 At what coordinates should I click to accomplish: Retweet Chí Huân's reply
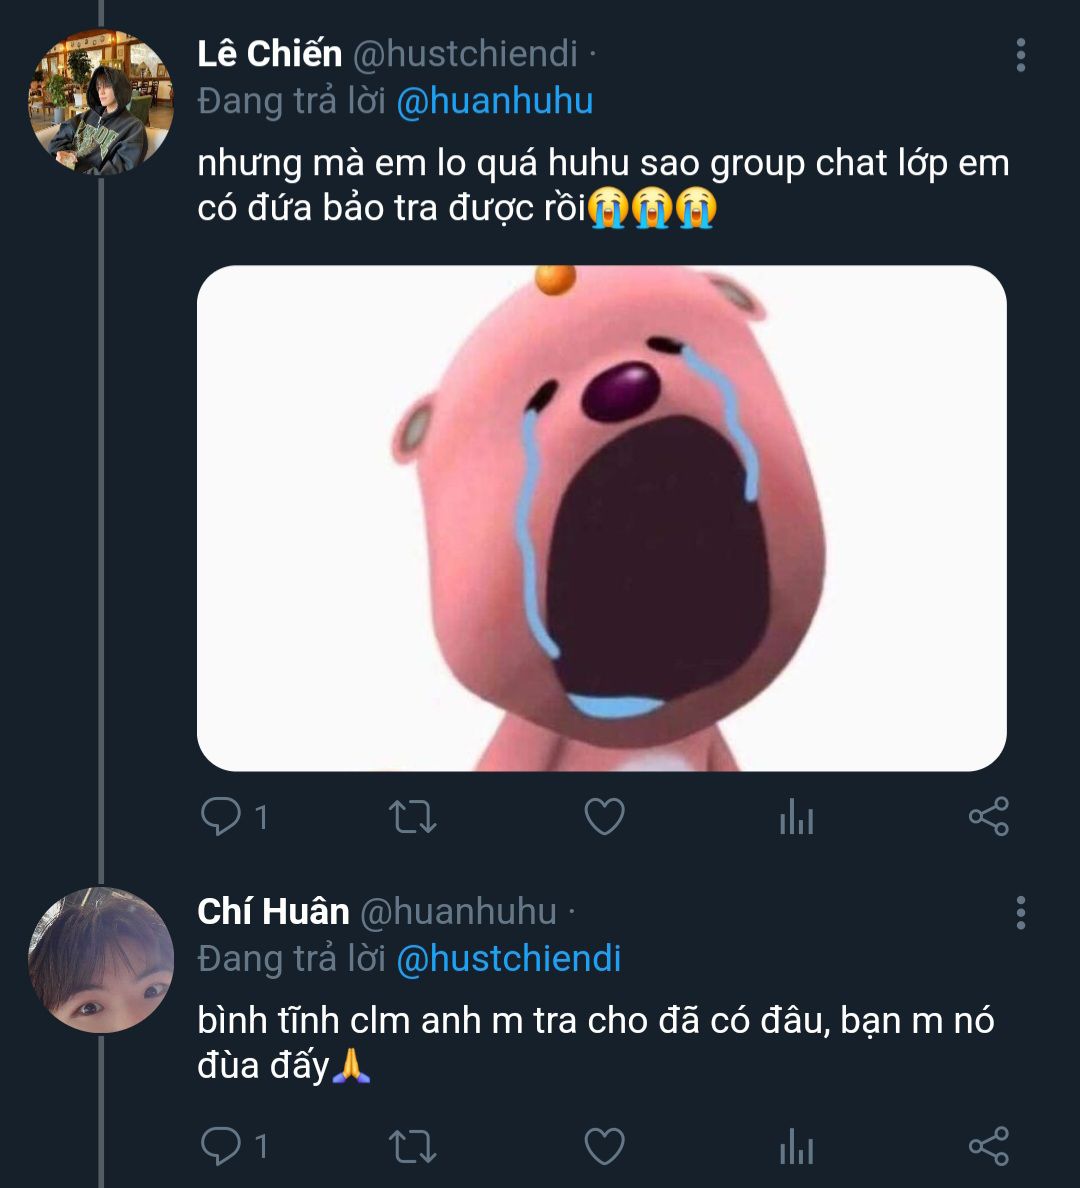(411, 1146)
